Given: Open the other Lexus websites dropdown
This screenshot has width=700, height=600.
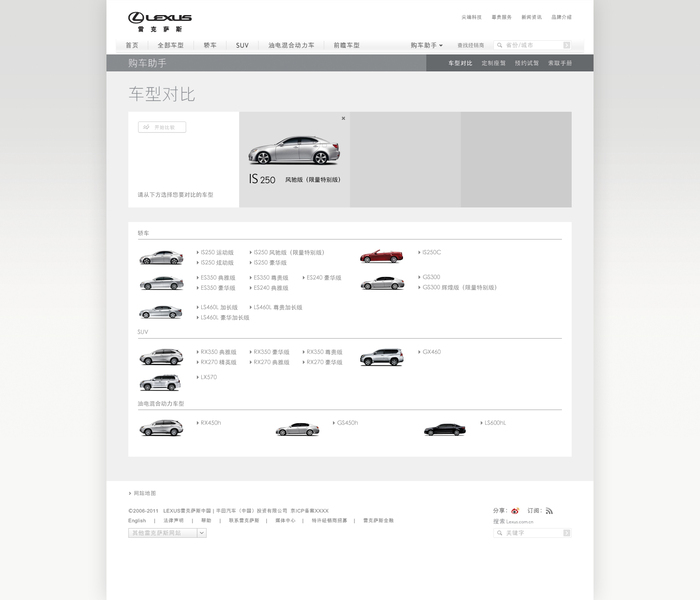Looking at the screenshot, I should click(x=167, y=533).
